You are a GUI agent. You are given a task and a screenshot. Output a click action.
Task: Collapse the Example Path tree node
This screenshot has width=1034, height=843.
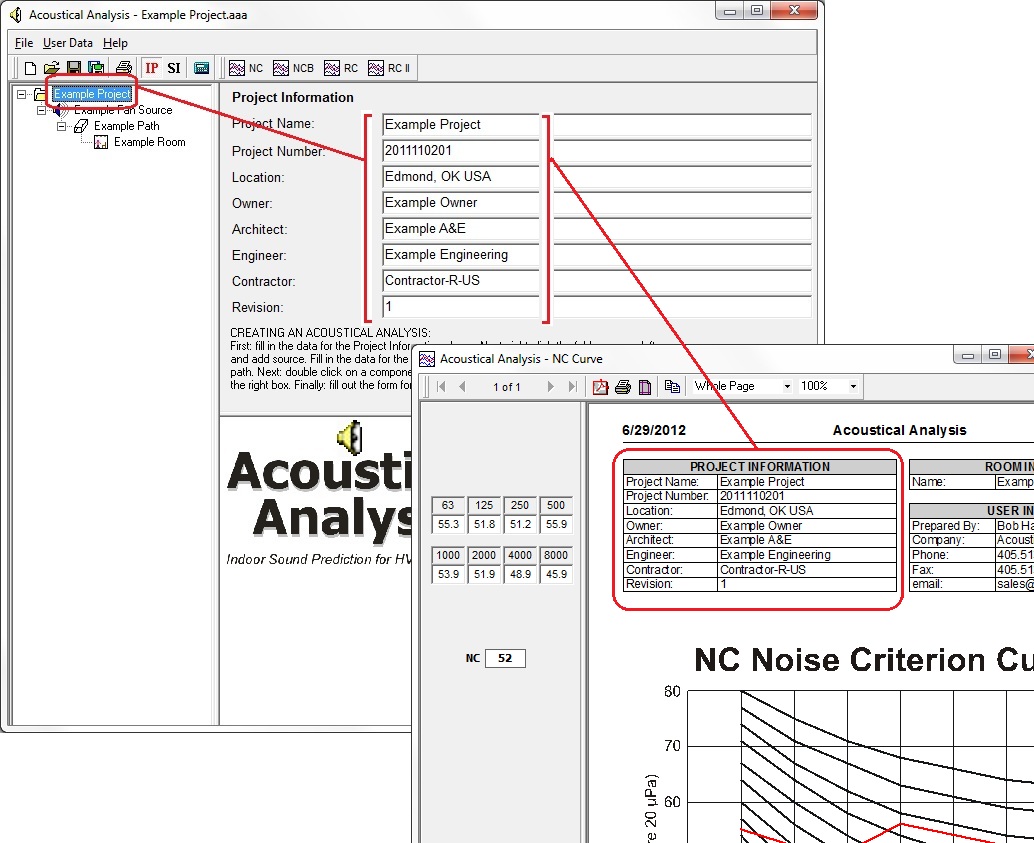coord(61,126)
